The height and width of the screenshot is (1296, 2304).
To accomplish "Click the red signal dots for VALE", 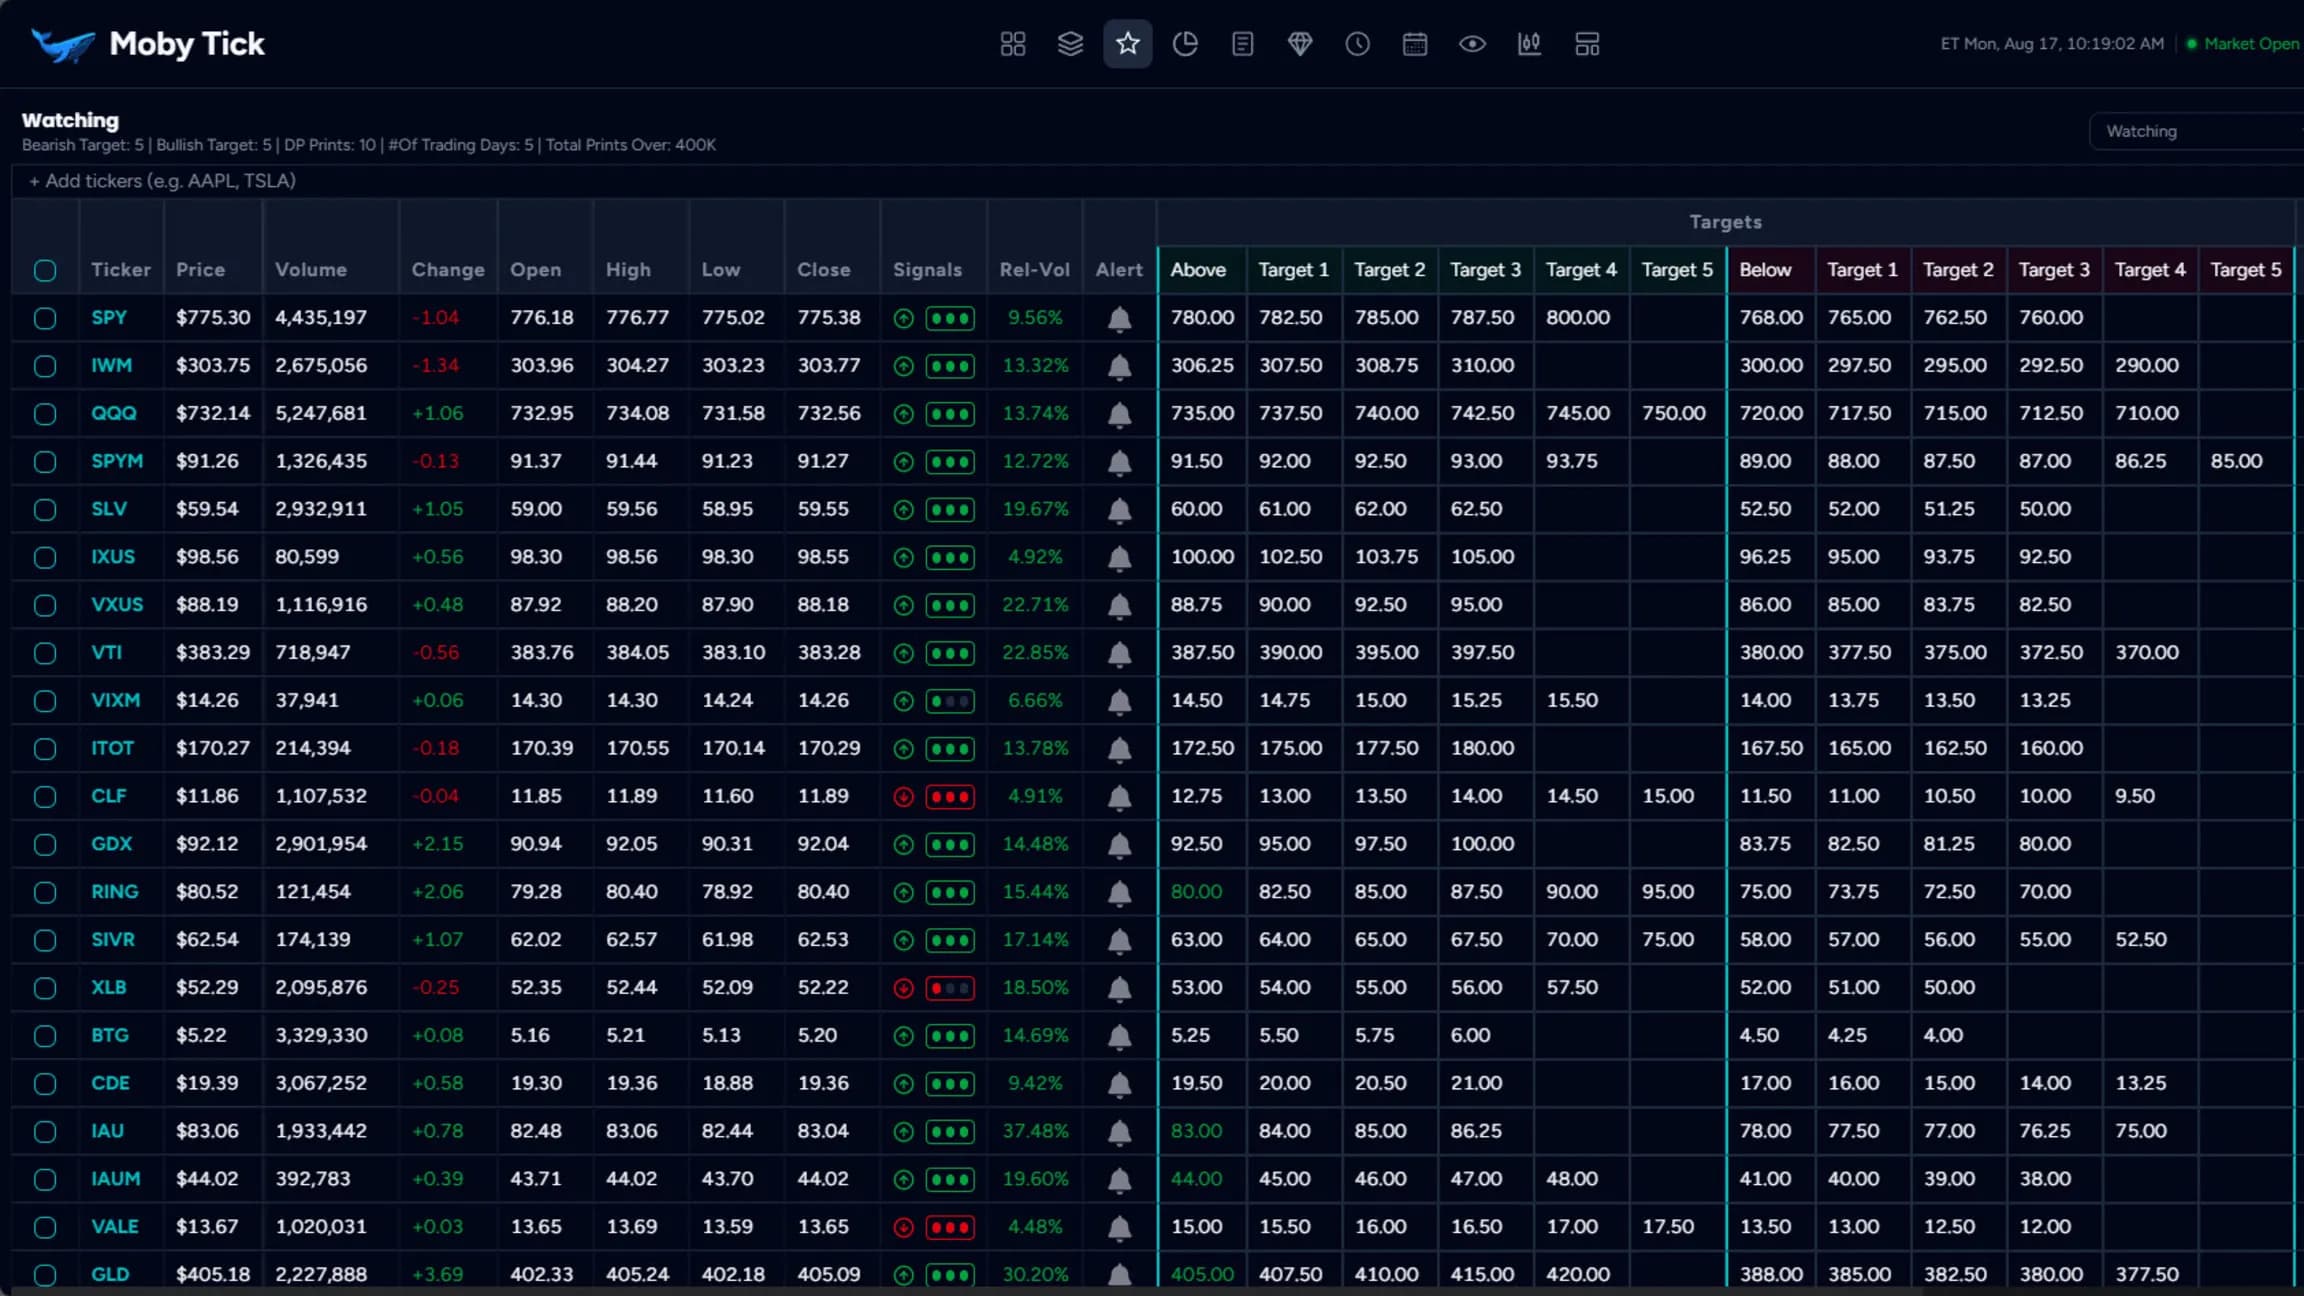I will click(950, 1228).
